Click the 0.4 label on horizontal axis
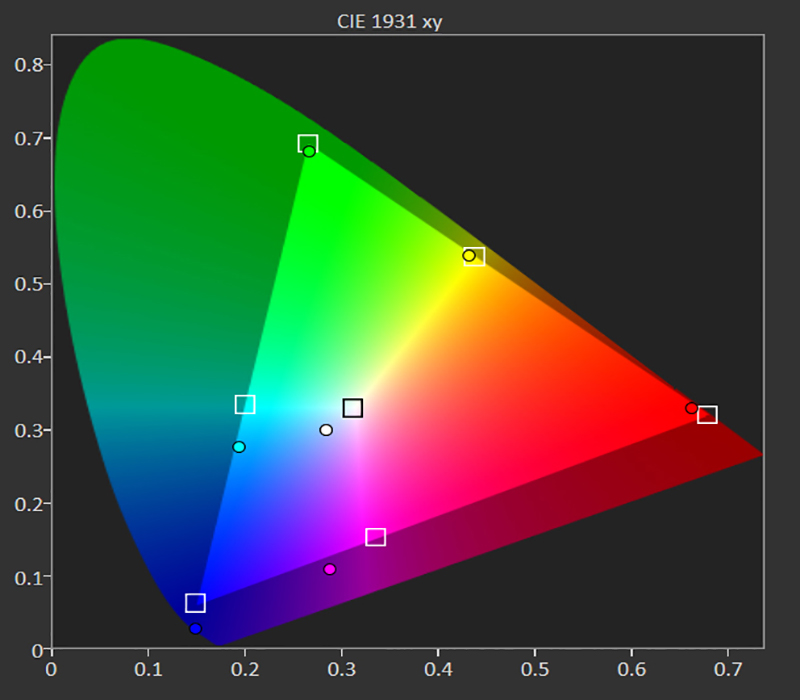The width and height of the screenshot is (800, 700). [x=438, y=669]
